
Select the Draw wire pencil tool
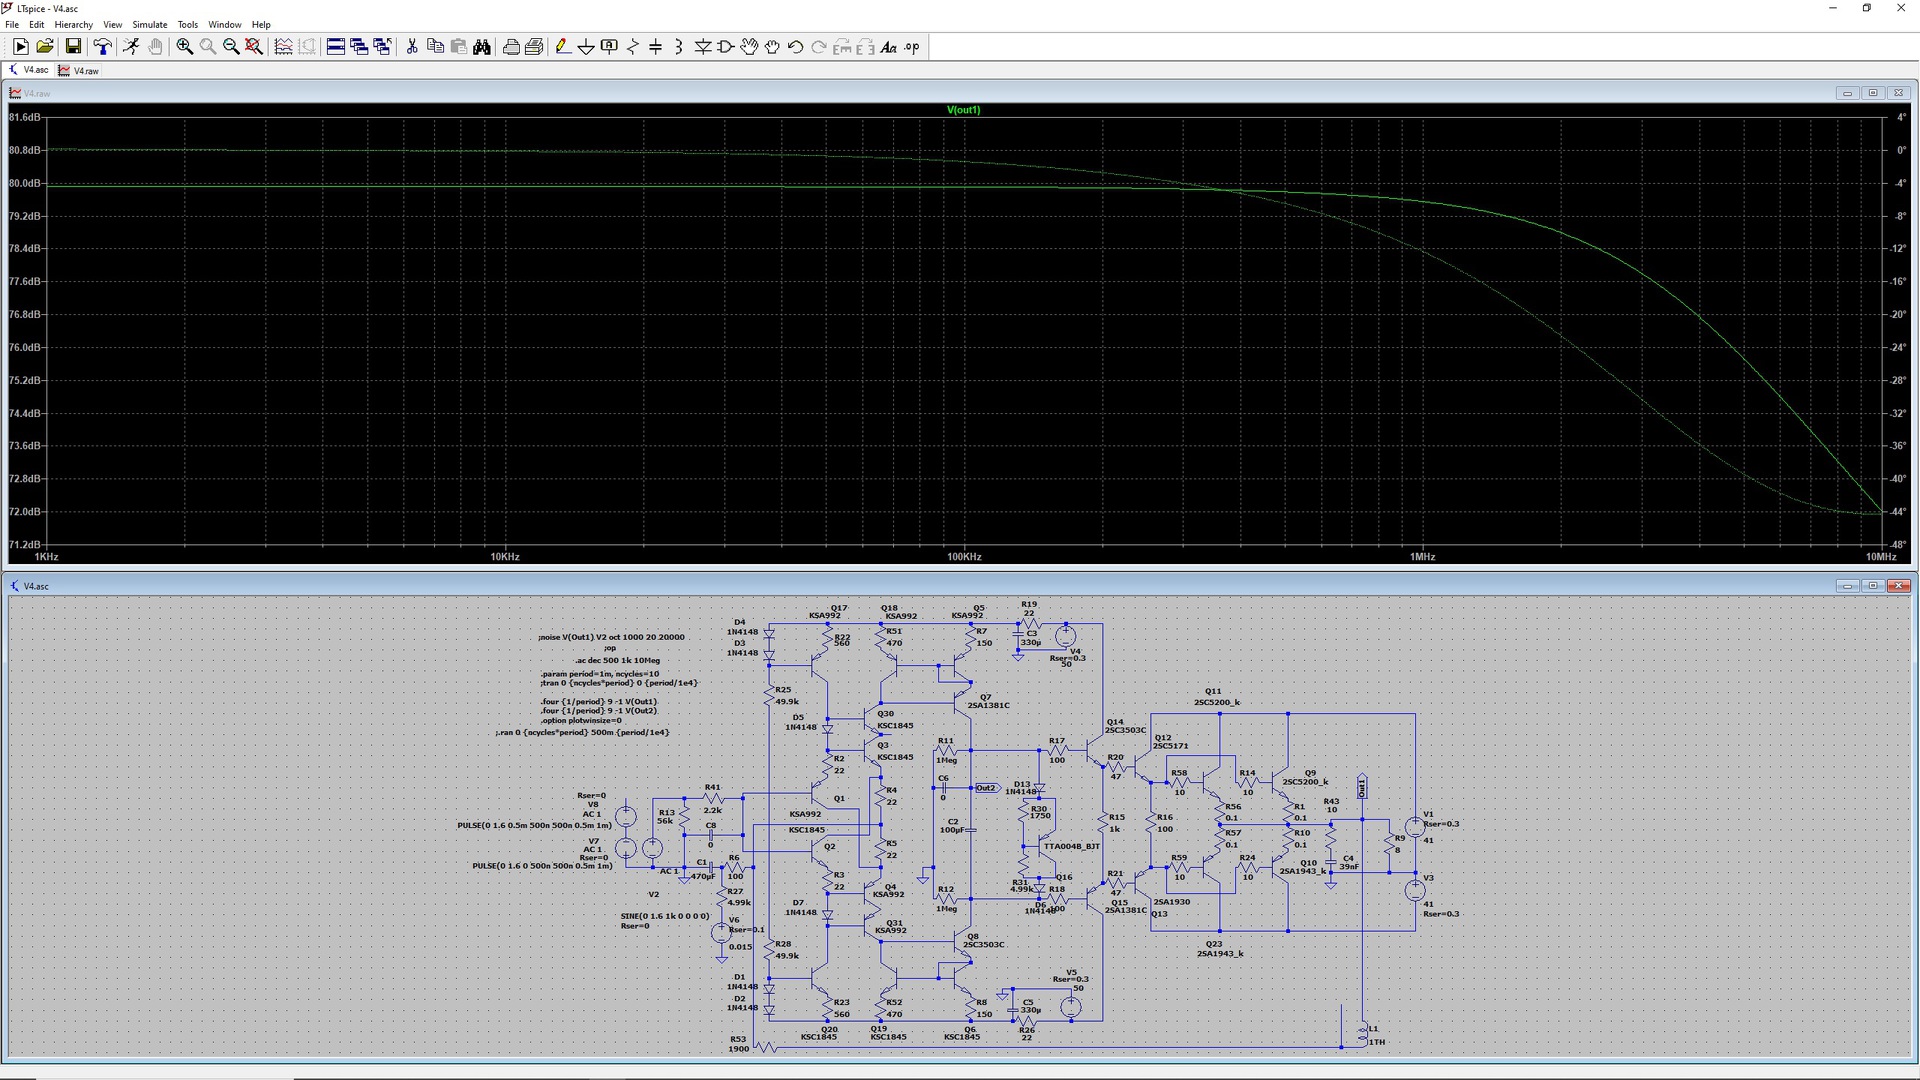coord(563,47)
